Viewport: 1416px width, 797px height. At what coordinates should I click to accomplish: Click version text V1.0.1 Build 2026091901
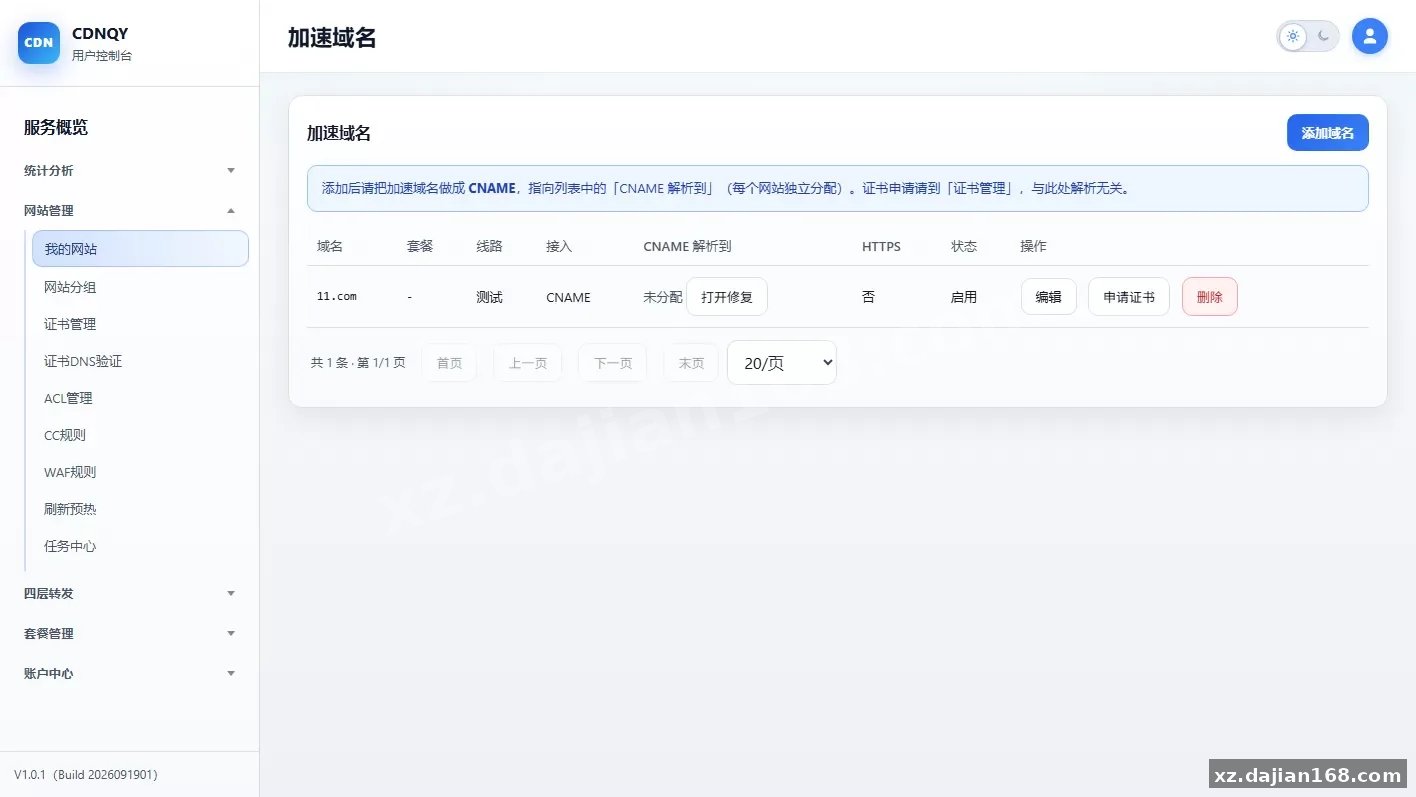86,775
